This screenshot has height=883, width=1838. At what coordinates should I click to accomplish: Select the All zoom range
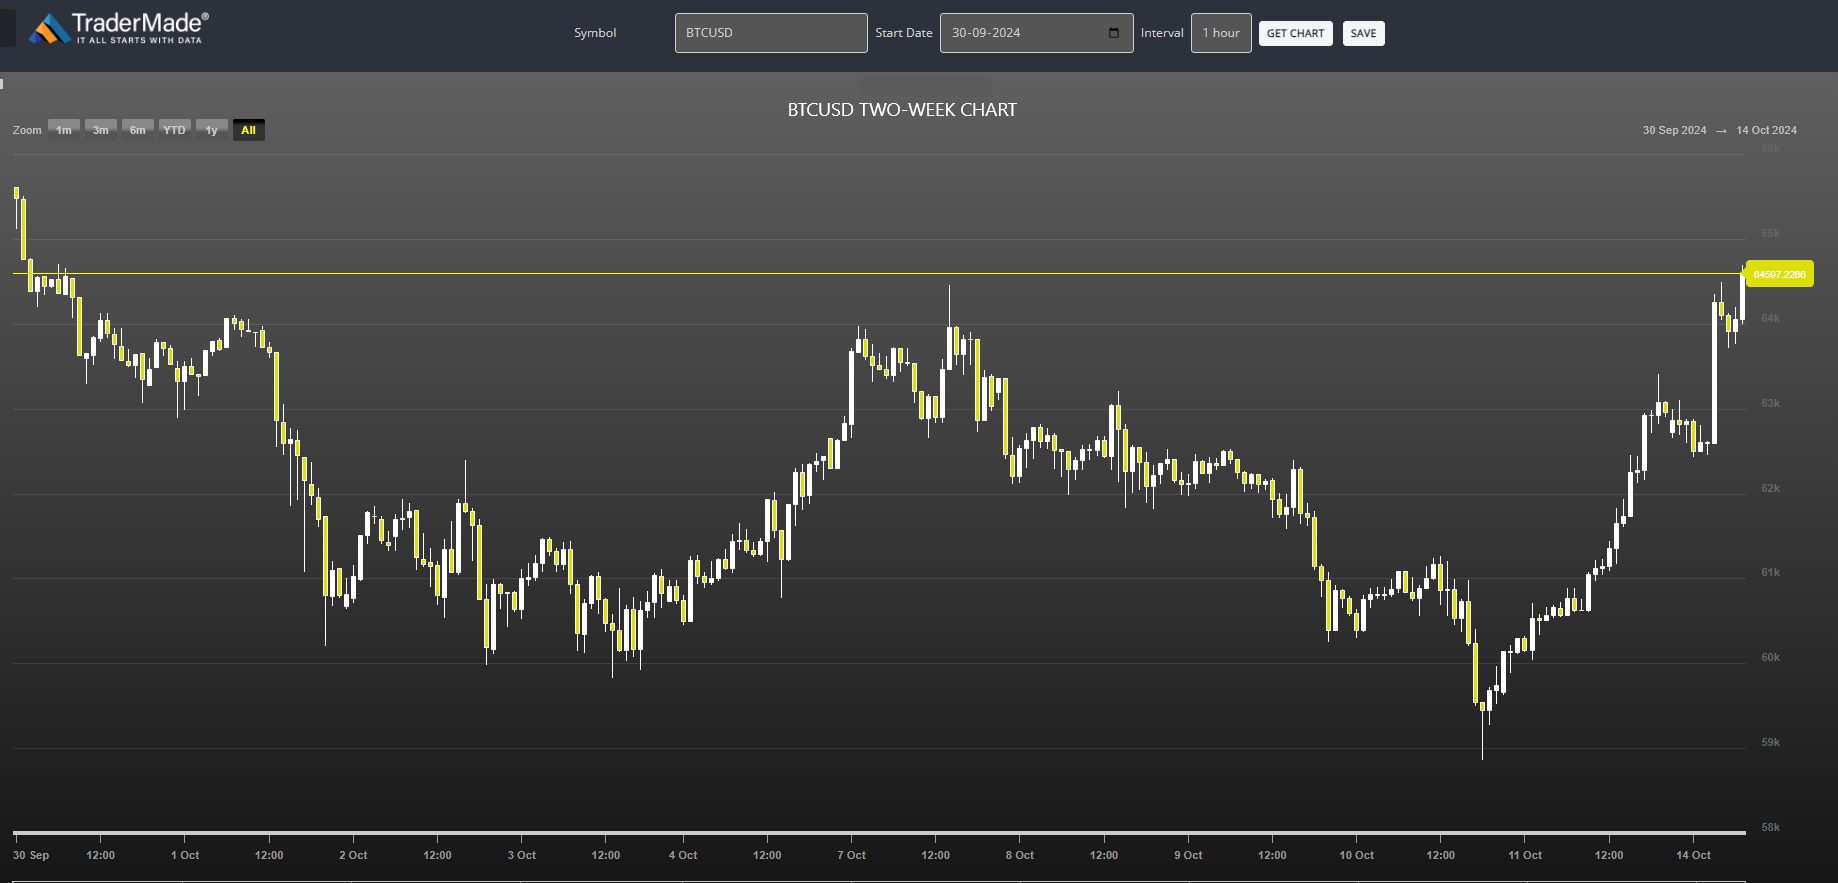(x=249, y=130)
